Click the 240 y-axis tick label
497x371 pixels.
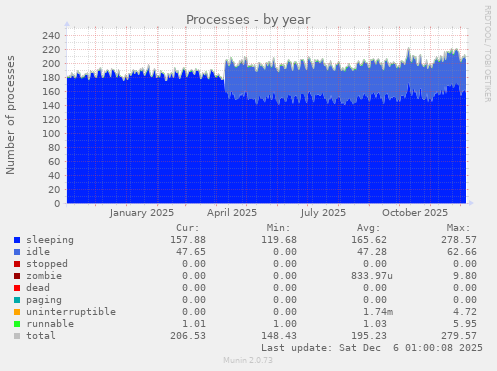pyautogui.click(x=51, y=36)
